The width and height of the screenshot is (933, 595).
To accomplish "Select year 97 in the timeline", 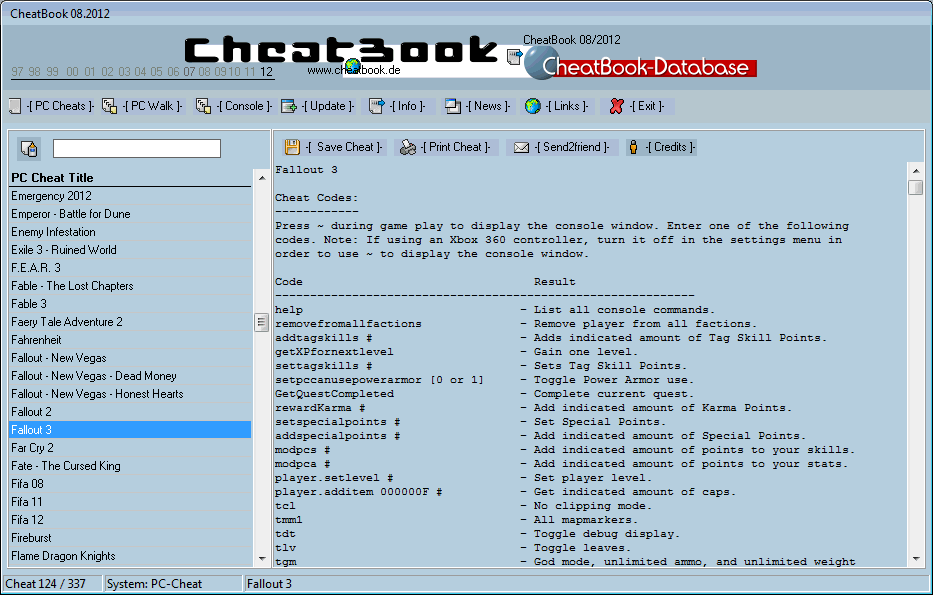I will tap(17, 72).
